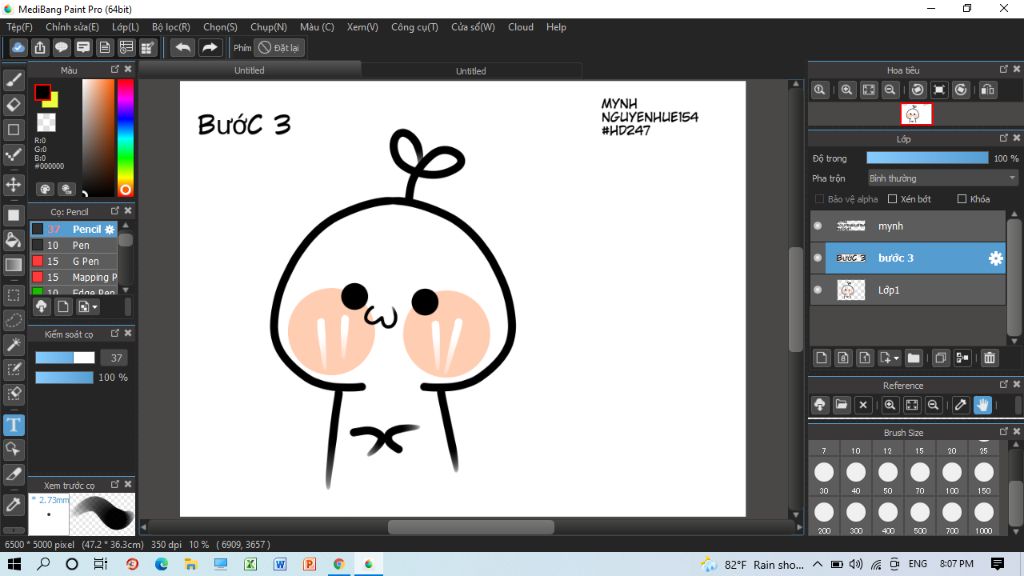
Task: Select the Gradient tool
Action: point(14,264)
